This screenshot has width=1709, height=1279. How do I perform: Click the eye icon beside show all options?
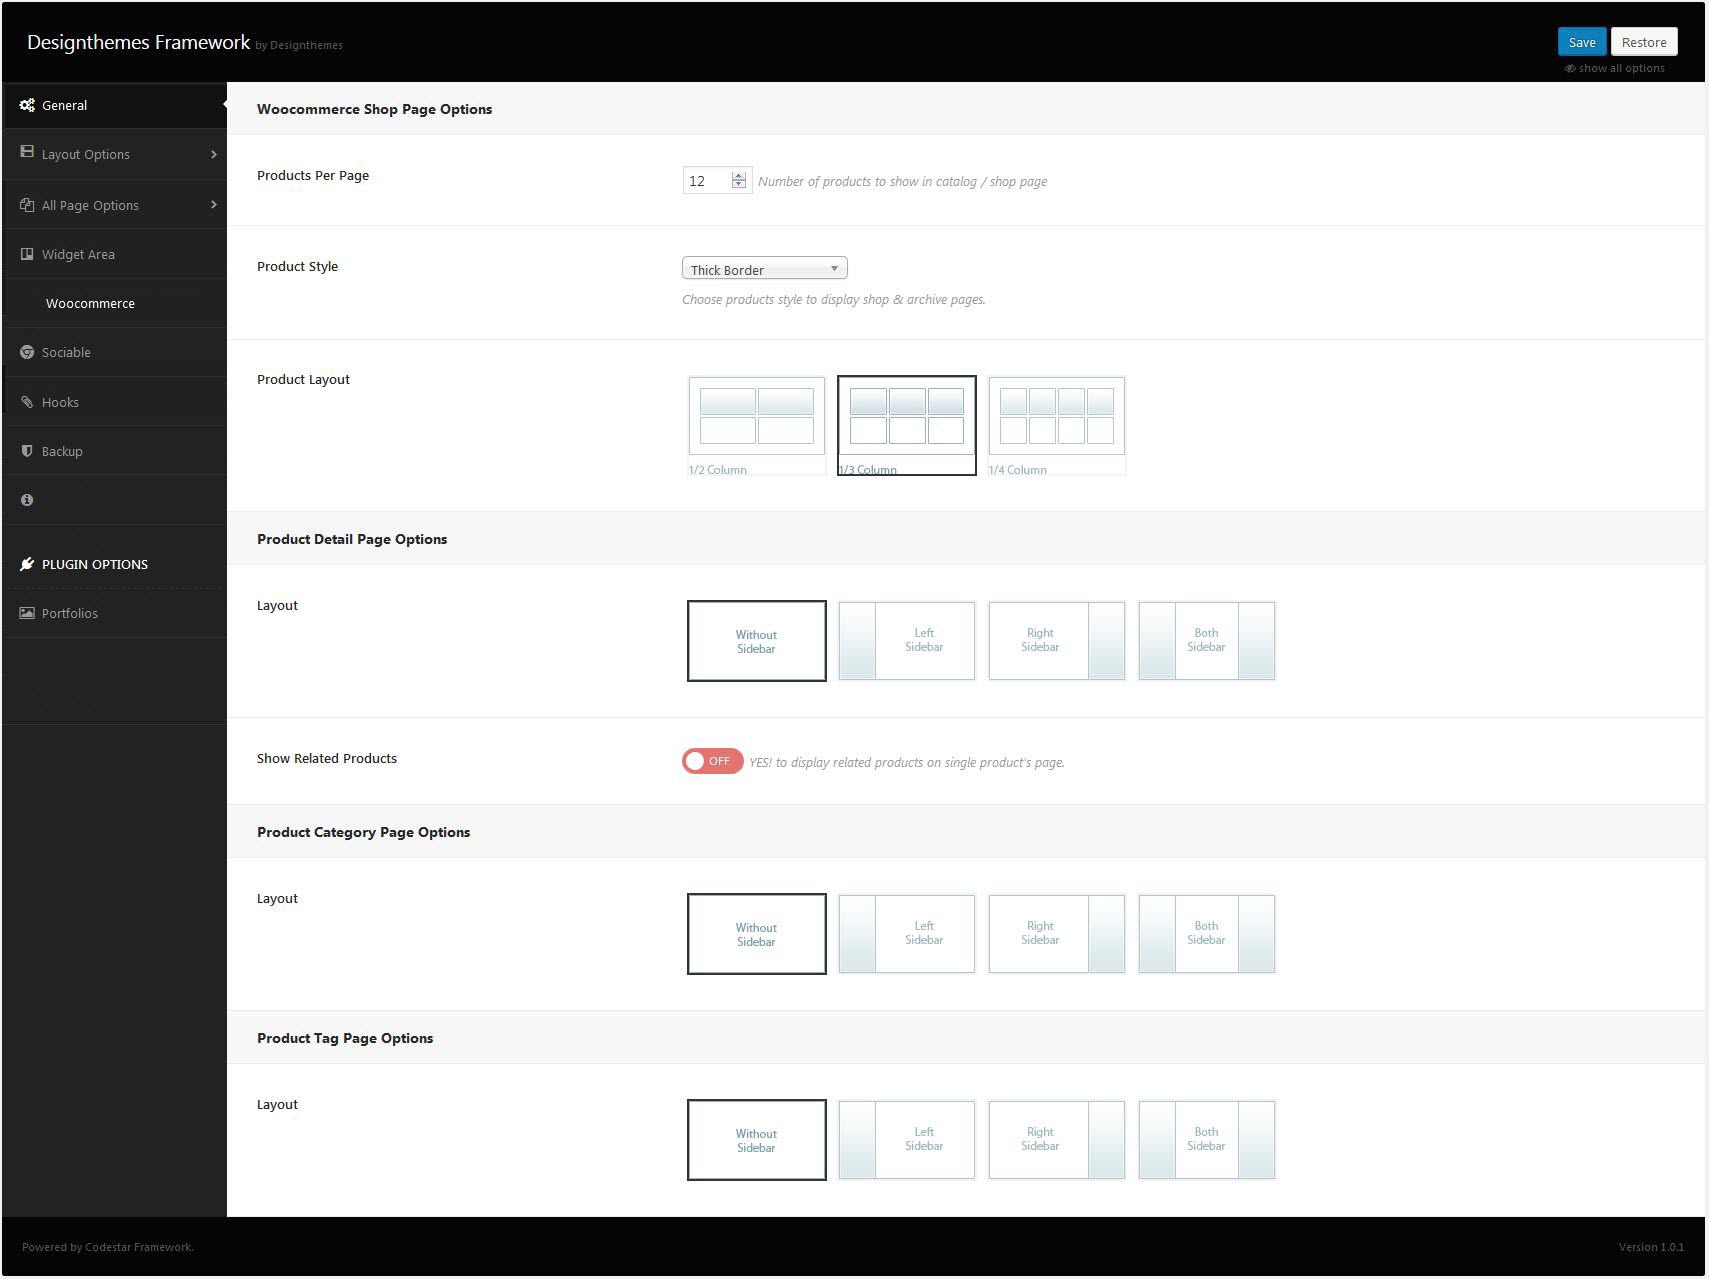[x=1570, y=69]
